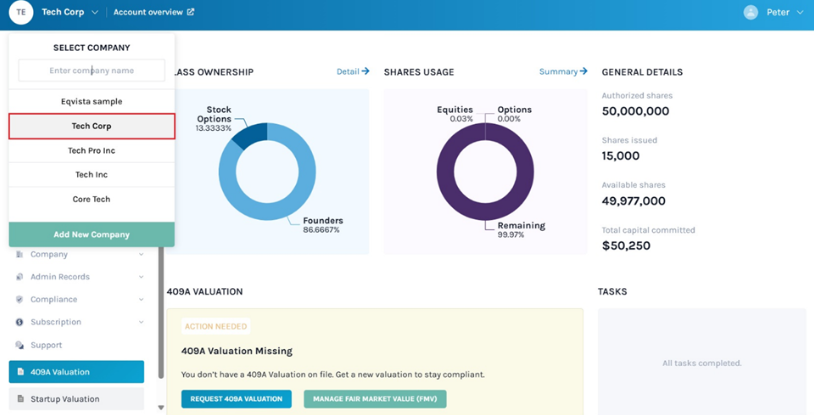
Task: Switch to Core Tech company
Action: point(92,199)
